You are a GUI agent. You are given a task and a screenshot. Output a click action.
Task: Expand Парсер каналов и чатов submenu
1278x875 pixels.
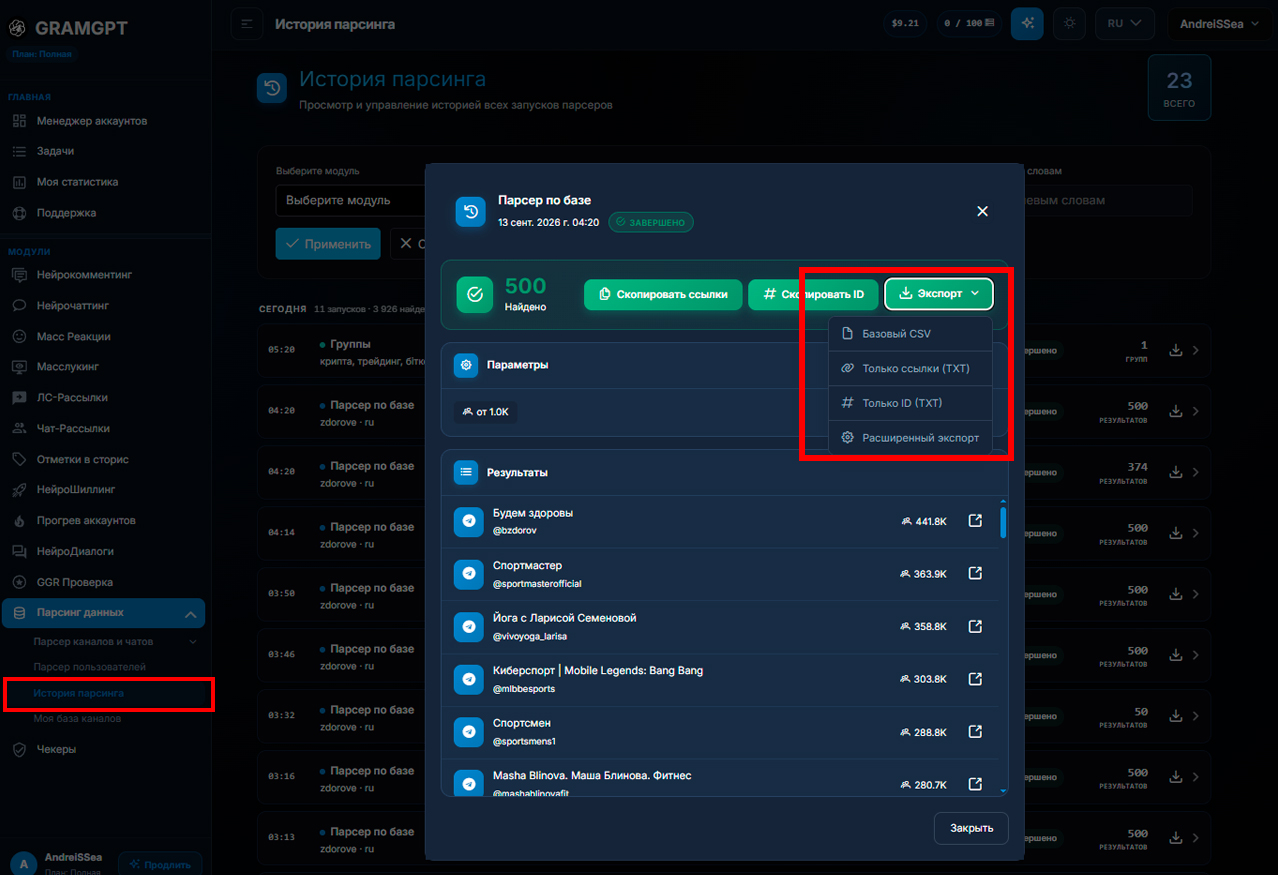[x=115, y=642]
